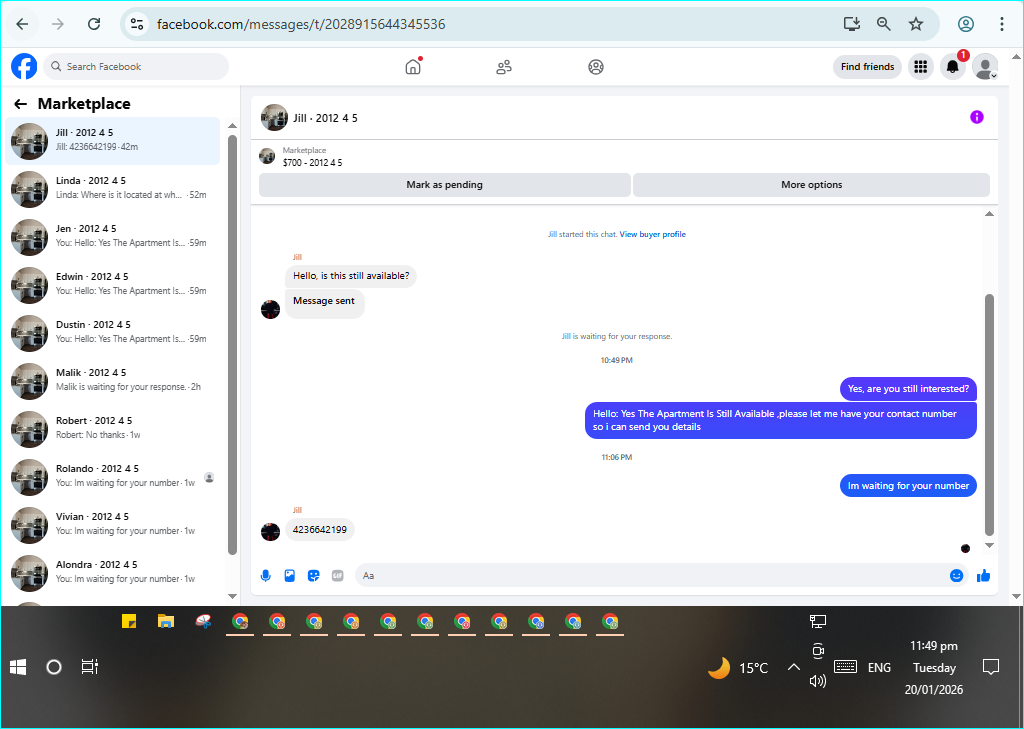View site information icon in address bar
The height and width of the screenshot is (729, 1024).
(136, 24)
